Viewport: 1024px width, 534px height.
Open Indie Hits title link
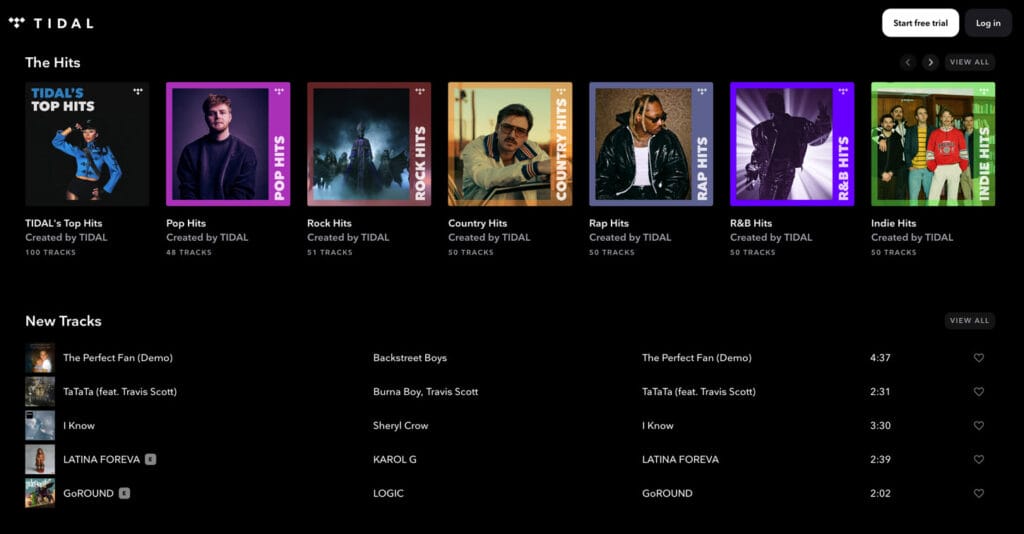click(893, 223)
